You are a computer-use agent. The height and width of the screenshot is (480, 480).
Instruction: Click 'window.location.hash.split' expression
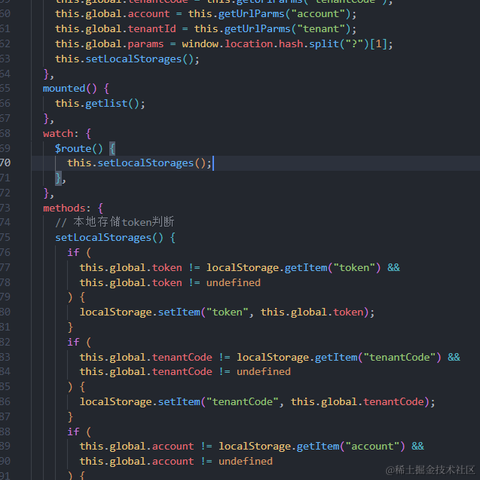click(260, 44)
